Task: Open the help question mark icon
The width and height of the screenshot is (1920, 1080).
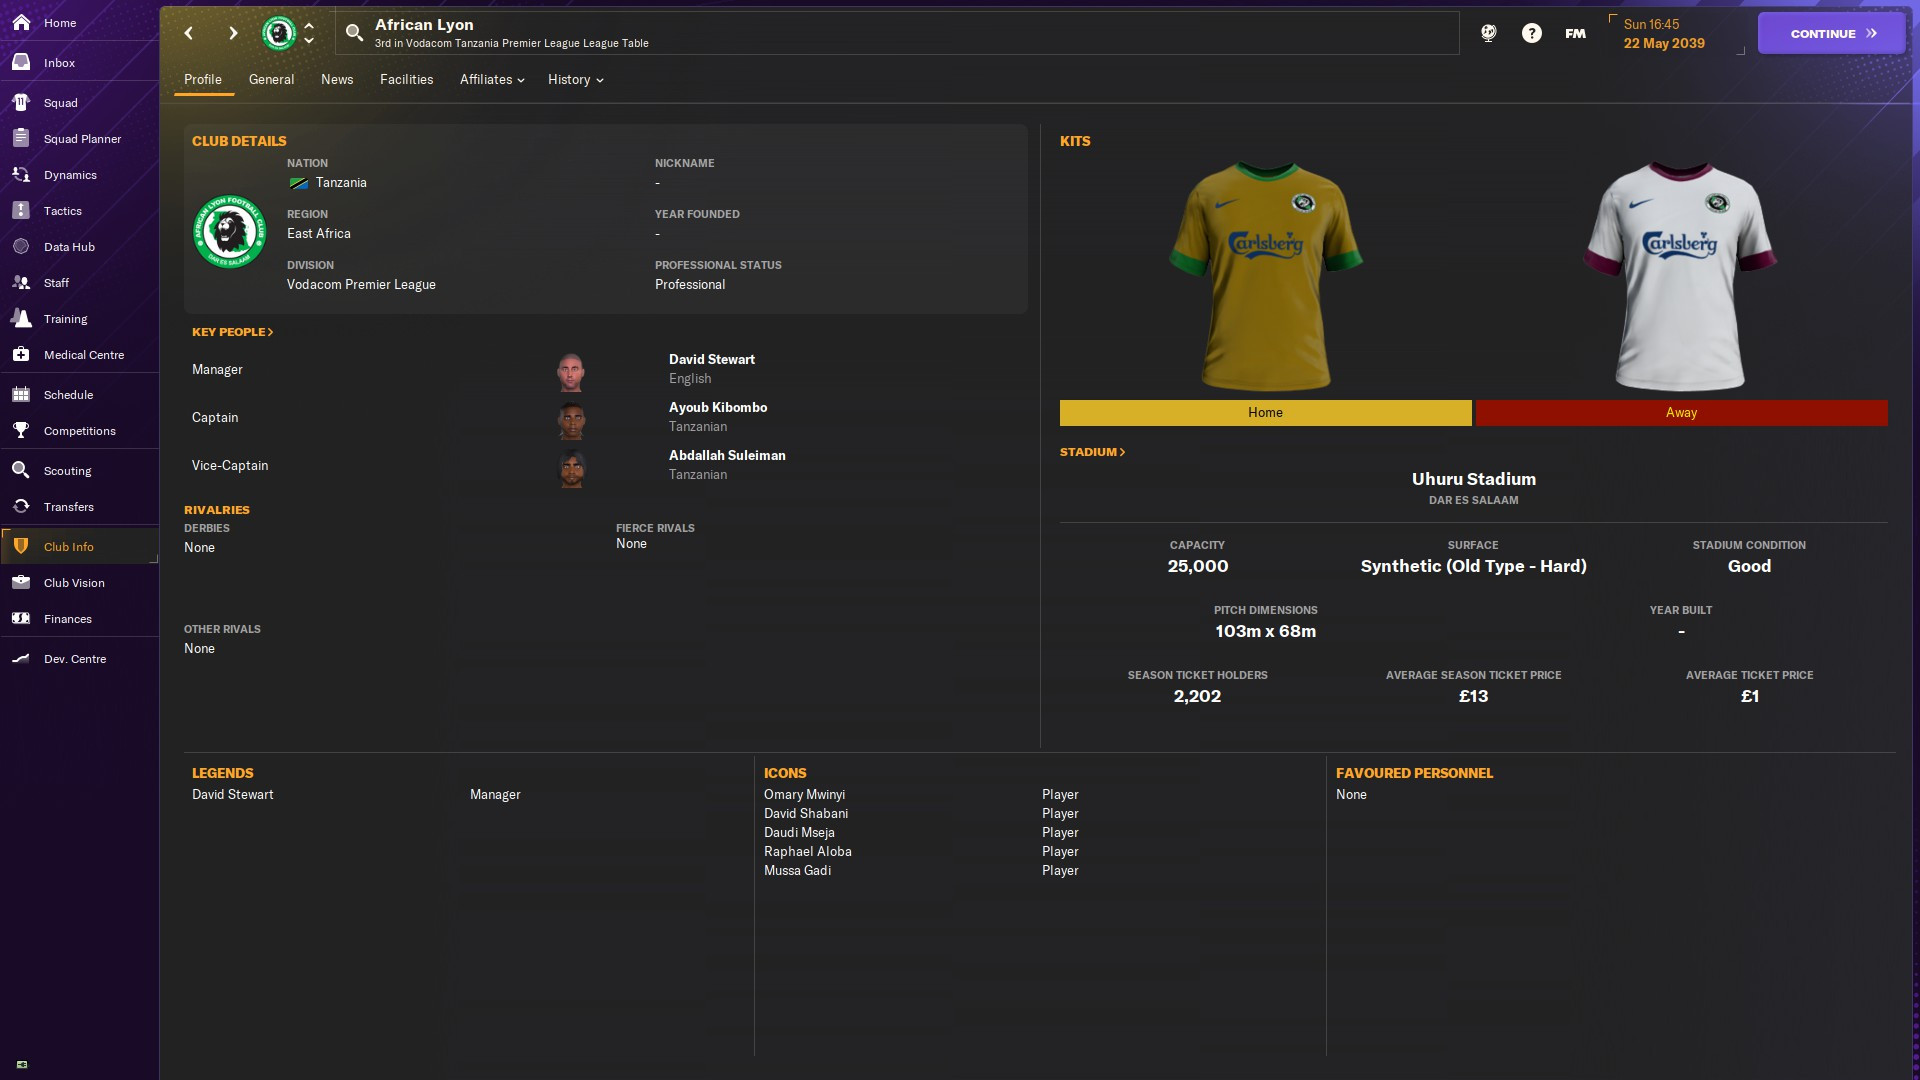Action: click(x=1531, y=33)
